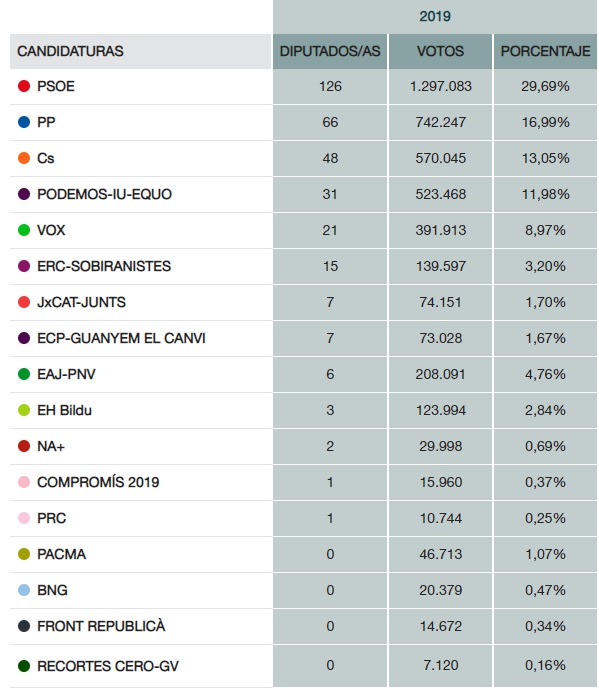599x688 pixels.
Task: Select the PORCENTAJE column header
Action: click(545, 51)
